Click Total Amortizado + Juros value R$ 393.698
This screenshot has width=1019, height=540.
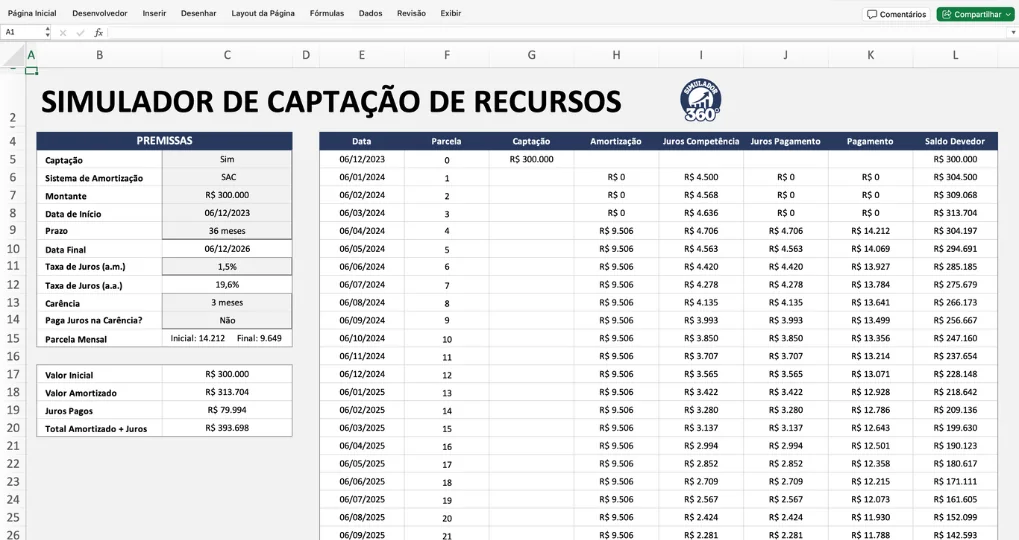227,428
